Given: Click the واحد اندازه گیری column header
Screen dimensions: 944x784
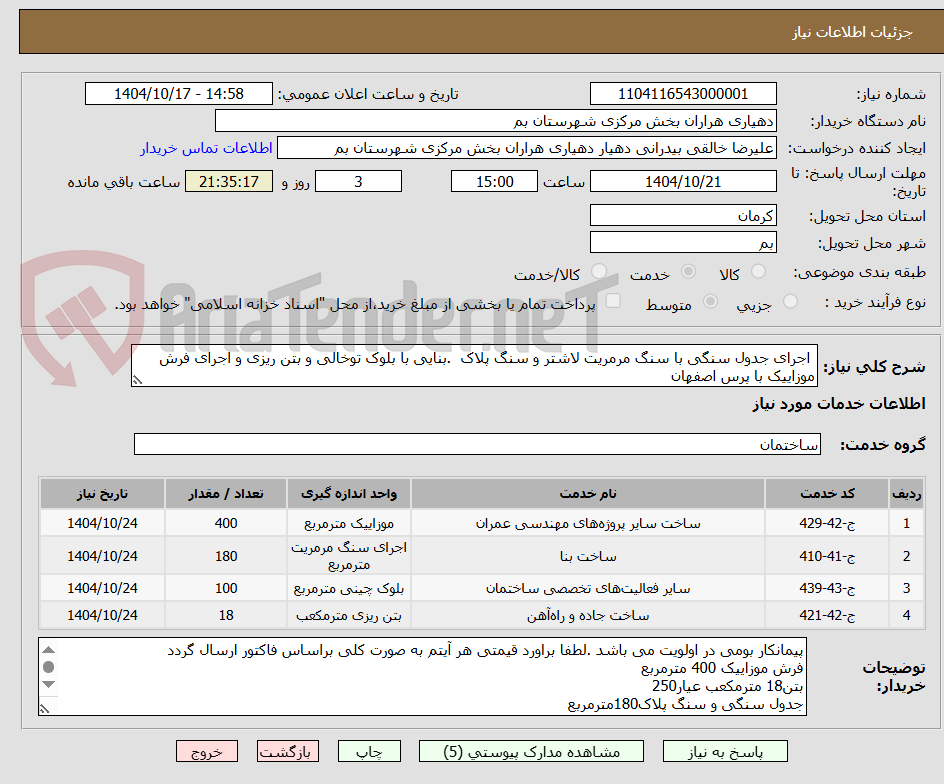Looking at the screenshot, I should click(x=349, y=493).
